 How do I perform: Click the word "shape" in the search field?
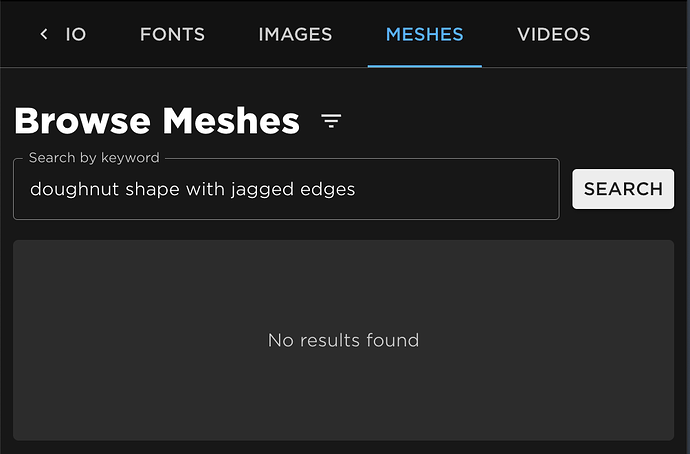(x=151, y=189)
